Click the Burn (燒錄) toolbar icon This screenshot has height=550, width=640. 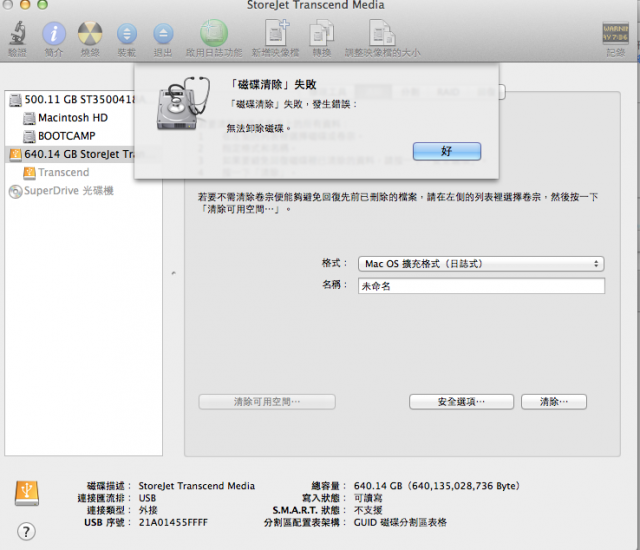pos(90,33)
